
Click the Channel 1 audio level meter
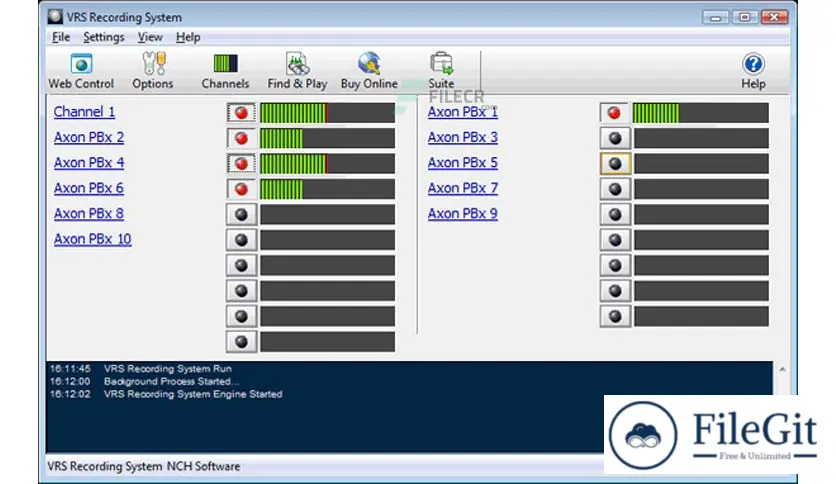(327, 113)
